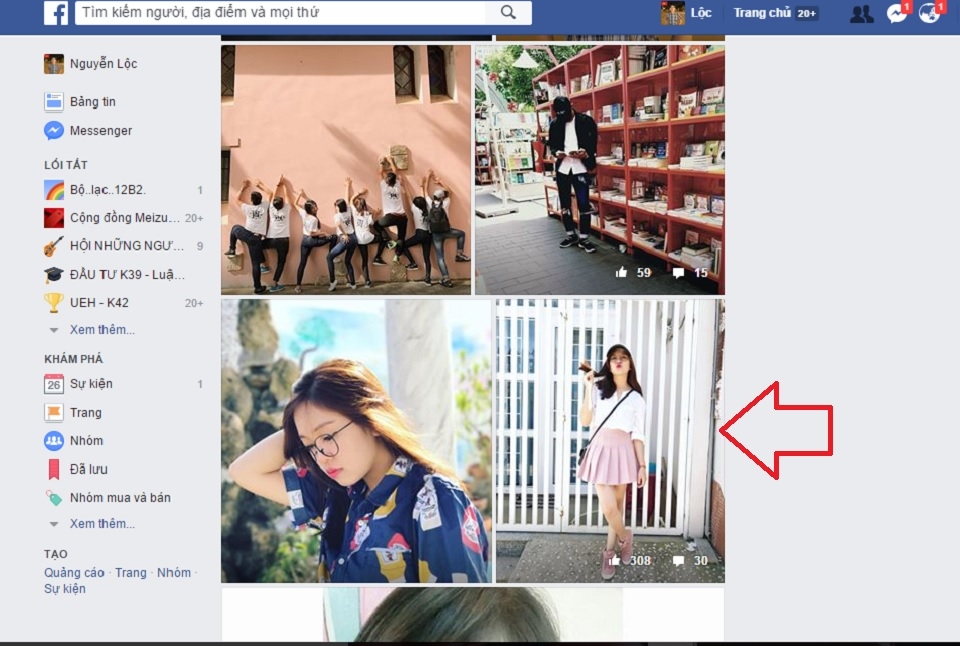This screenshot has width=960, height=646.
Task: Click the guitar group icon
Action: pos(54,246)
